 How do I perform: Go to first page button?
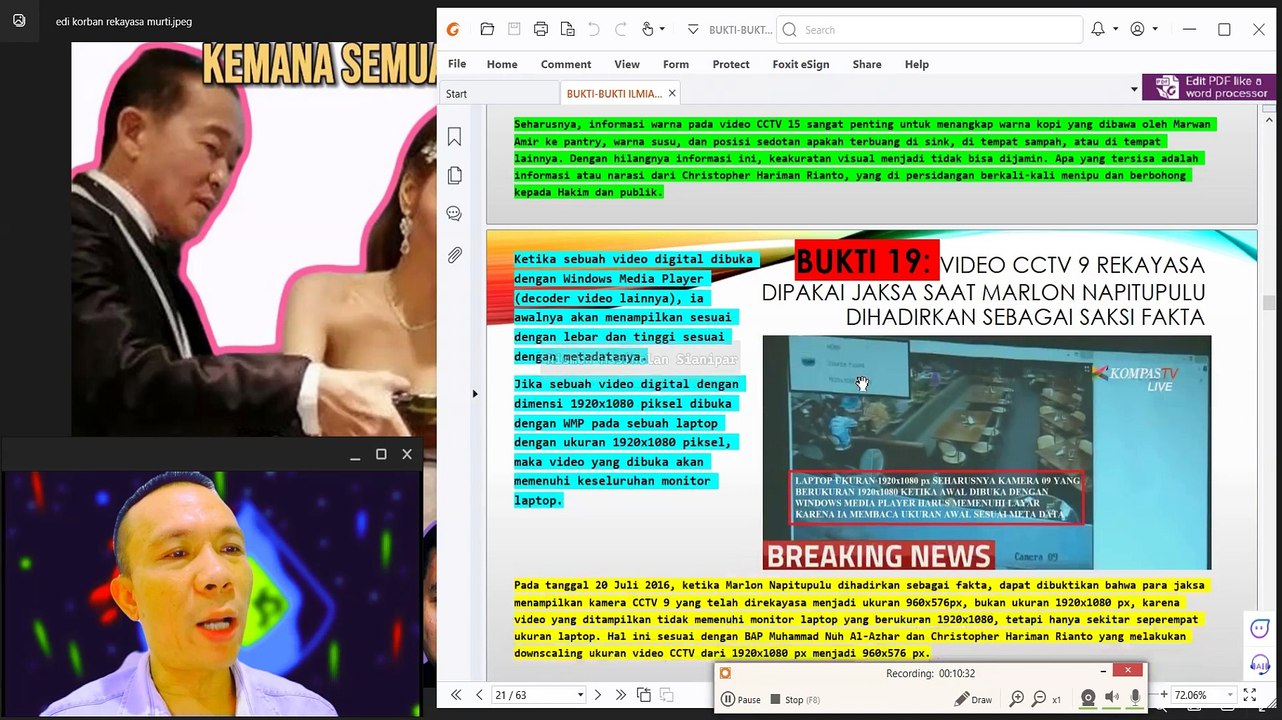click(456, 695)
